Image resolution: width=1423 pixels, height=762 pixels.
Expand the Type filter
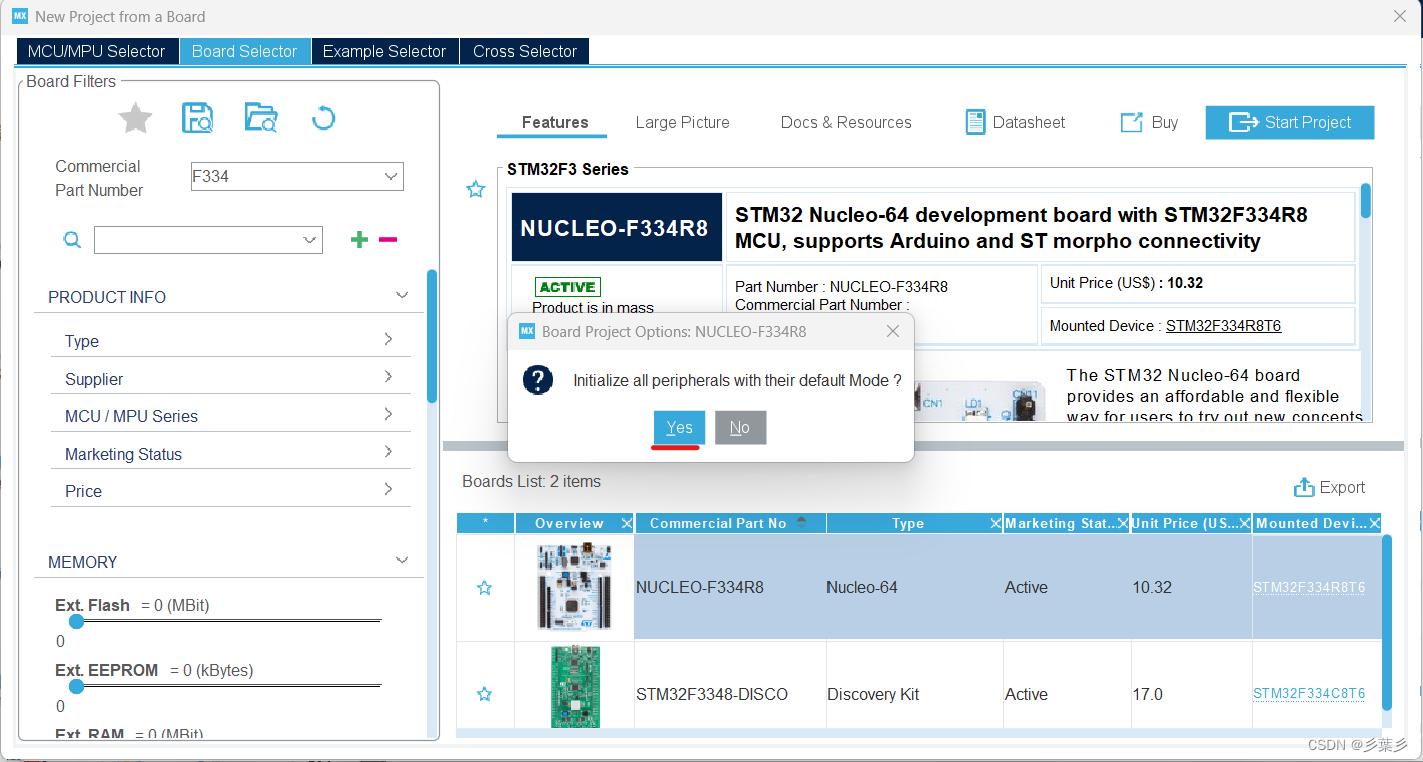pyautogui.click(x=388, y=339)
